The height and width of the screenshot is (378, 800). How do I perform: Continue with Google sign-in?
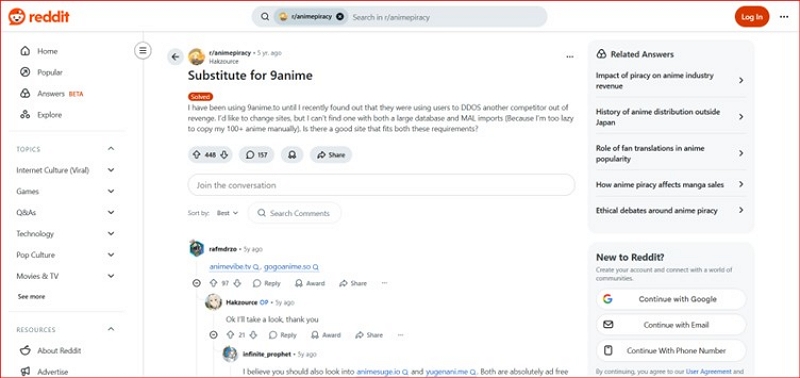[x=671, y=299]
